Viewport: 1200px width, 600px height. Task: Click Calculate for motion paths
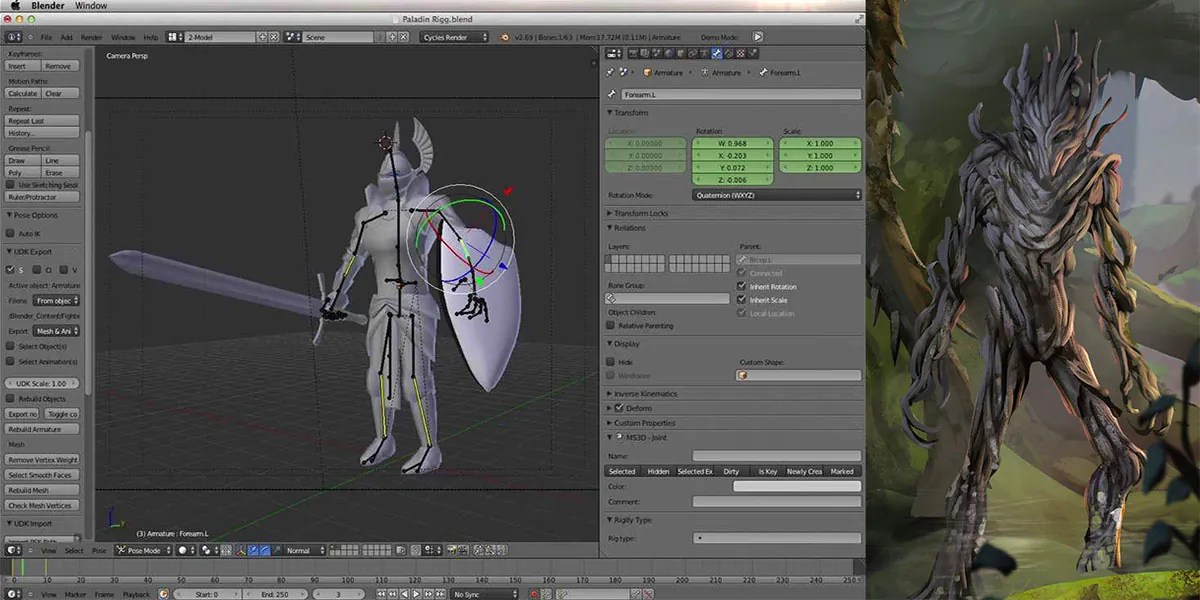(23, 92)
